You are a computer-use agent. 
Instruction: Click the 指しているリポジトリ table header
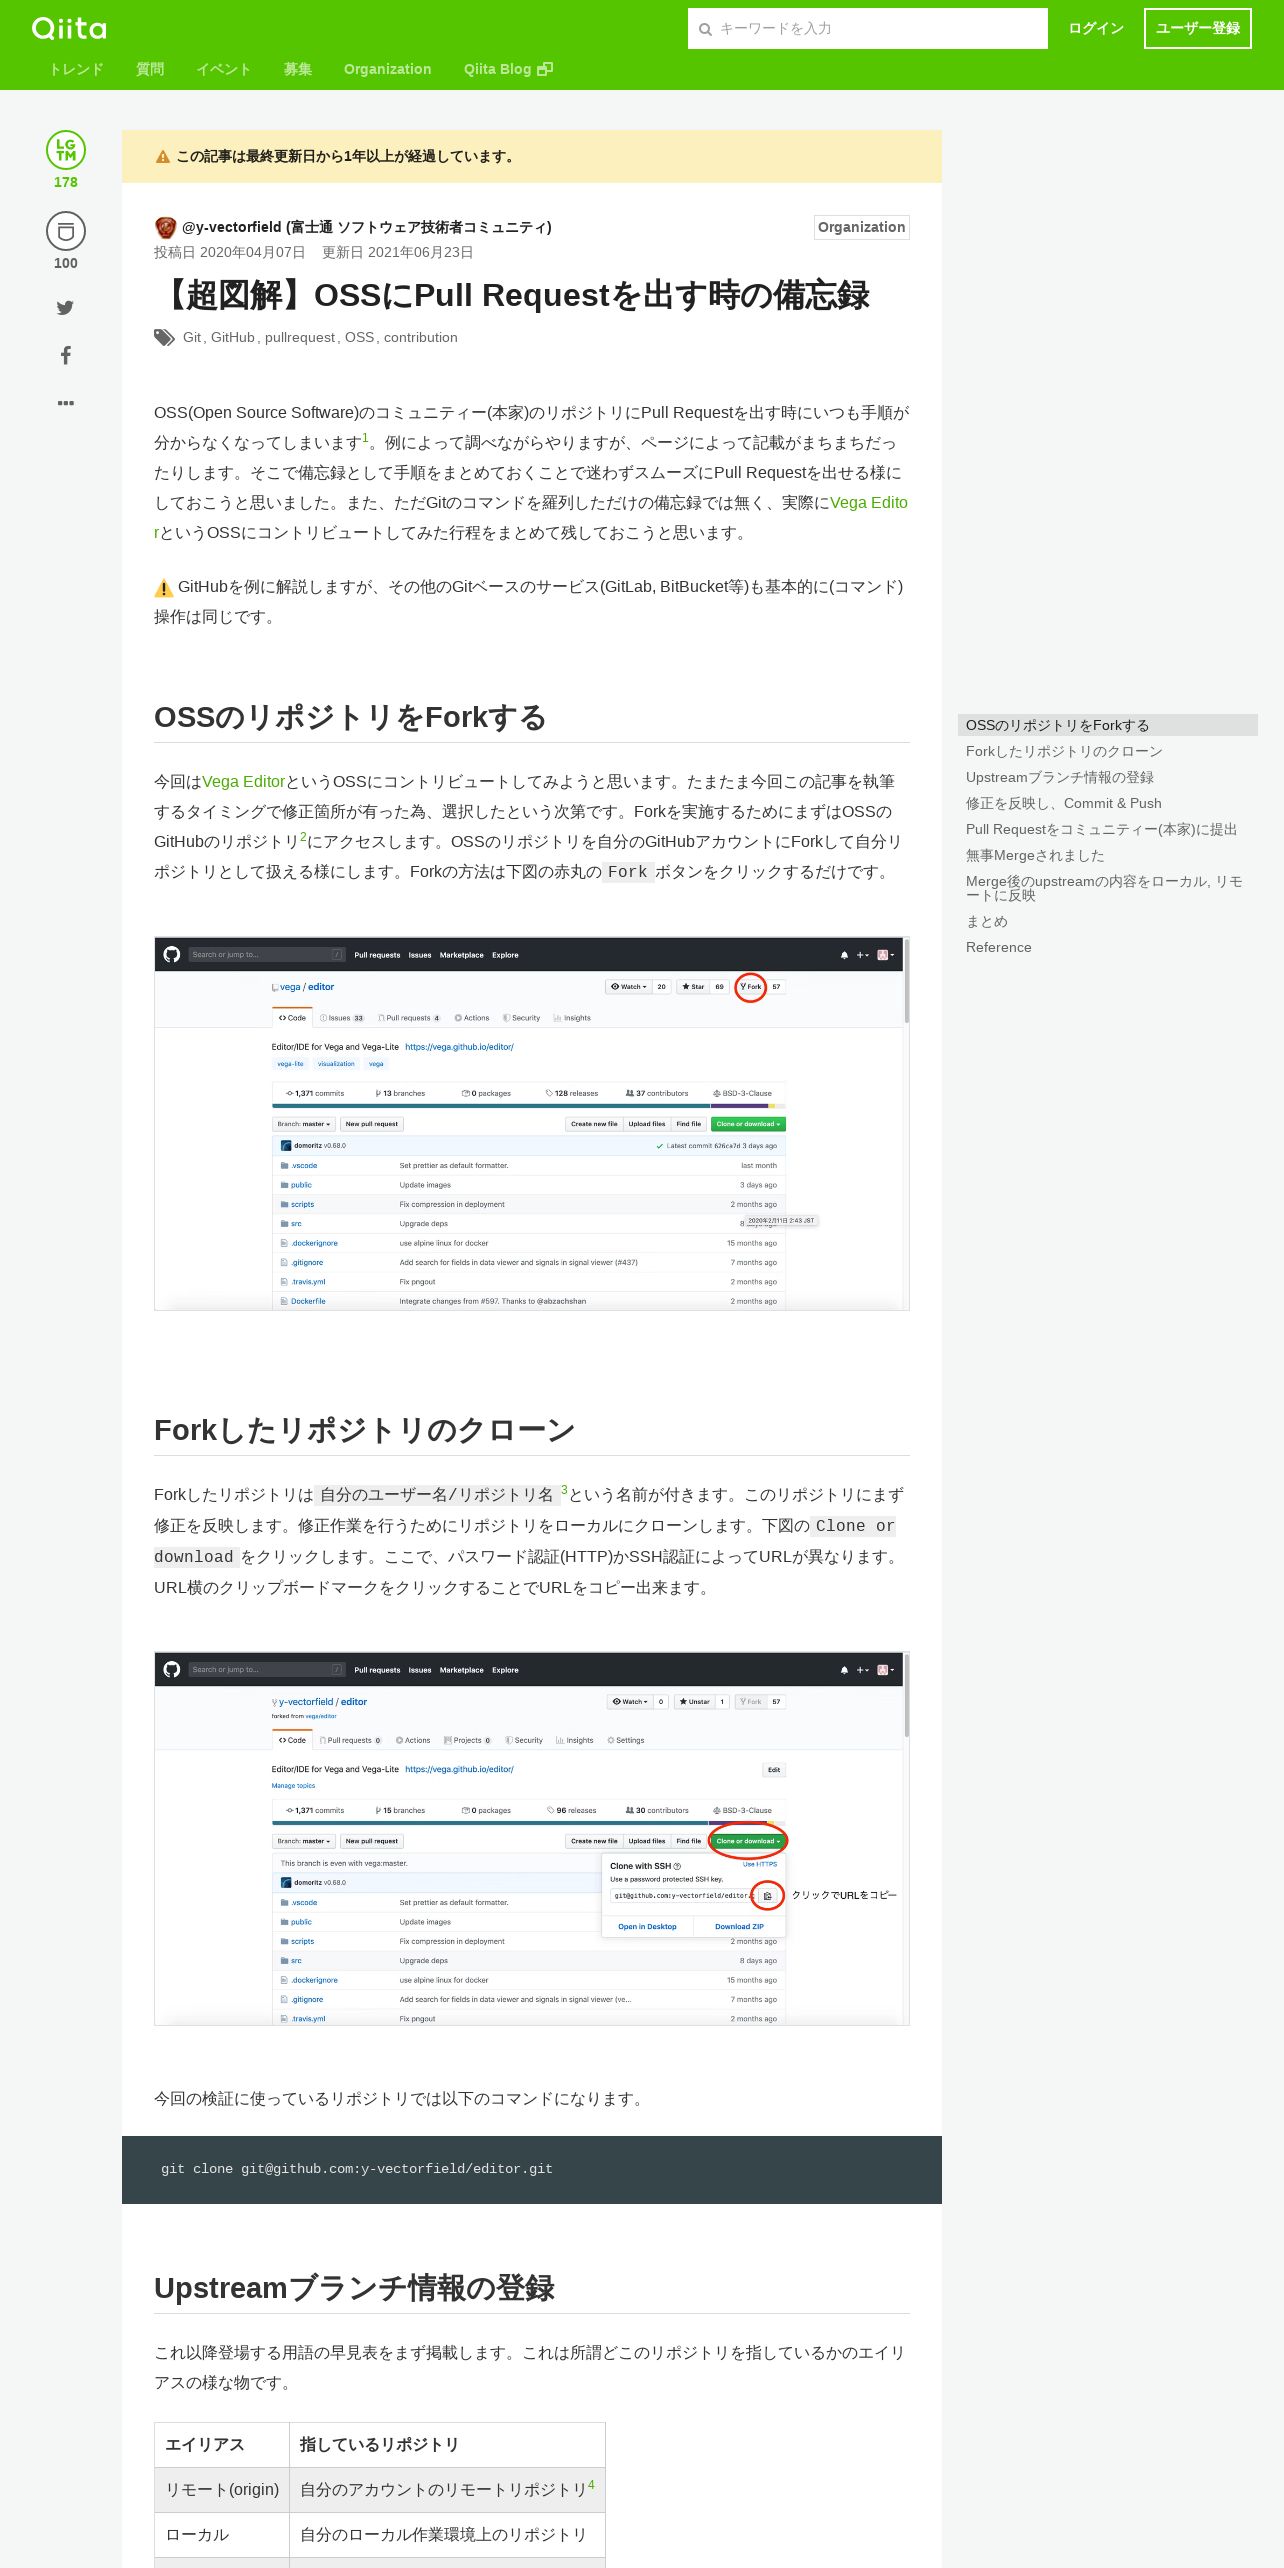[447, 2445]
